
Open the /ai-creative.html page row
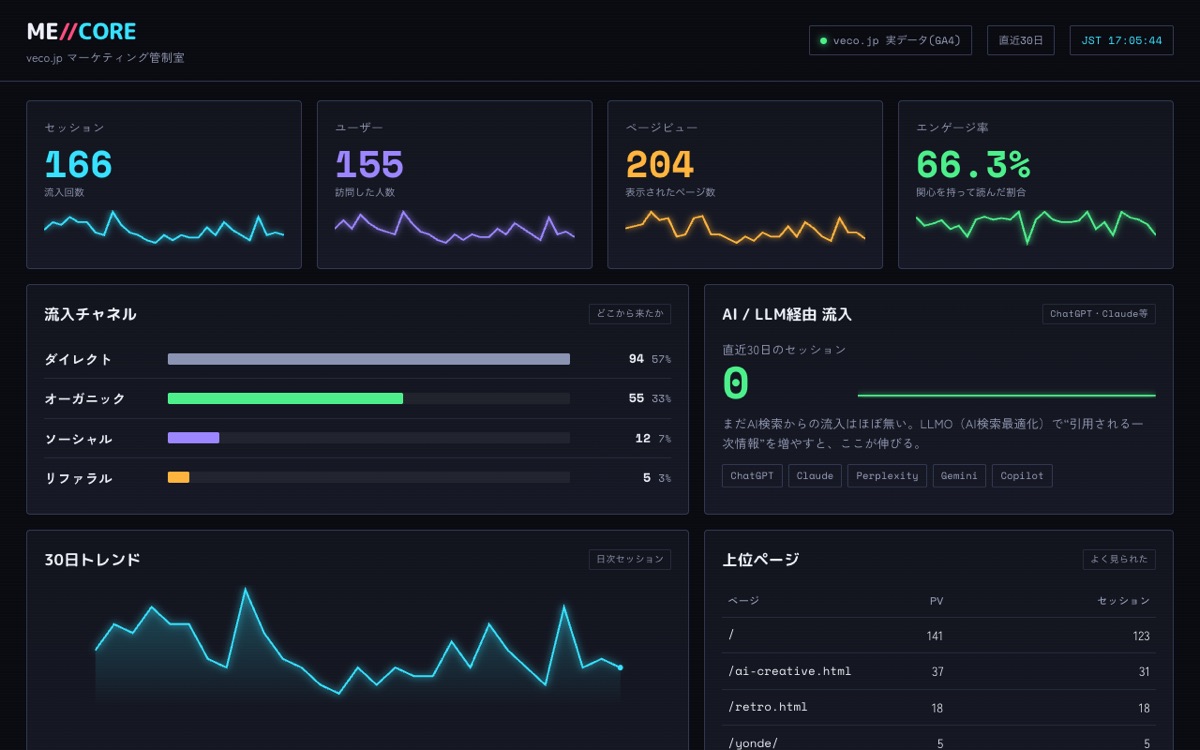(939, 671)
